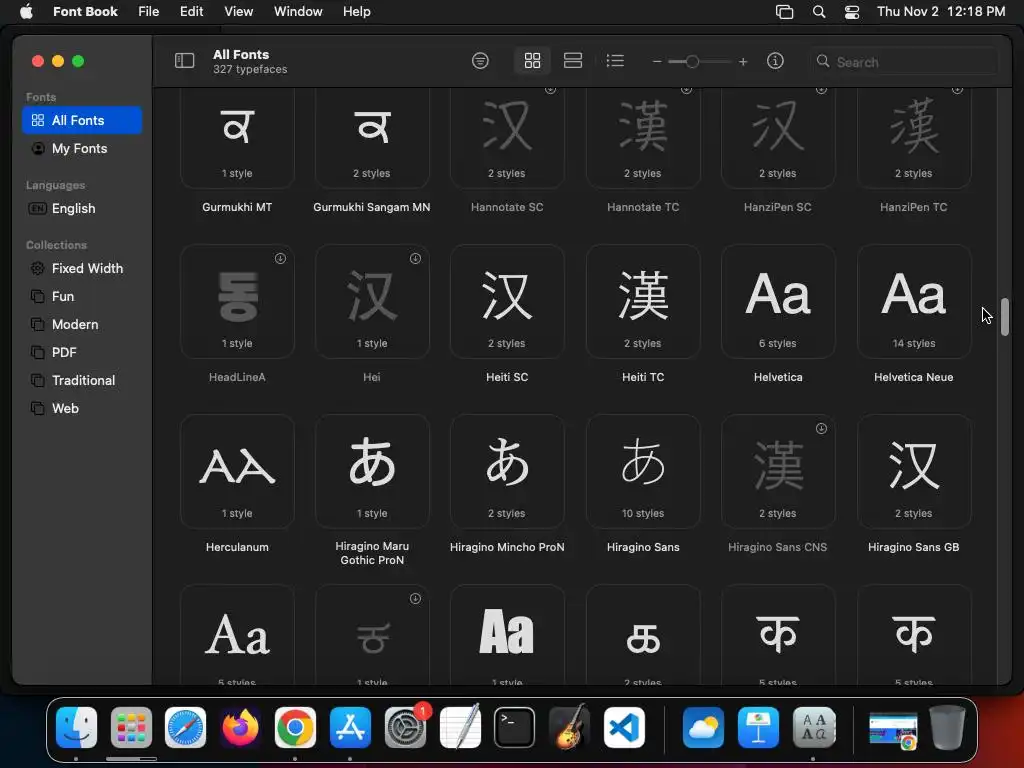Select the Heiti SC font tile

[507, 302]
